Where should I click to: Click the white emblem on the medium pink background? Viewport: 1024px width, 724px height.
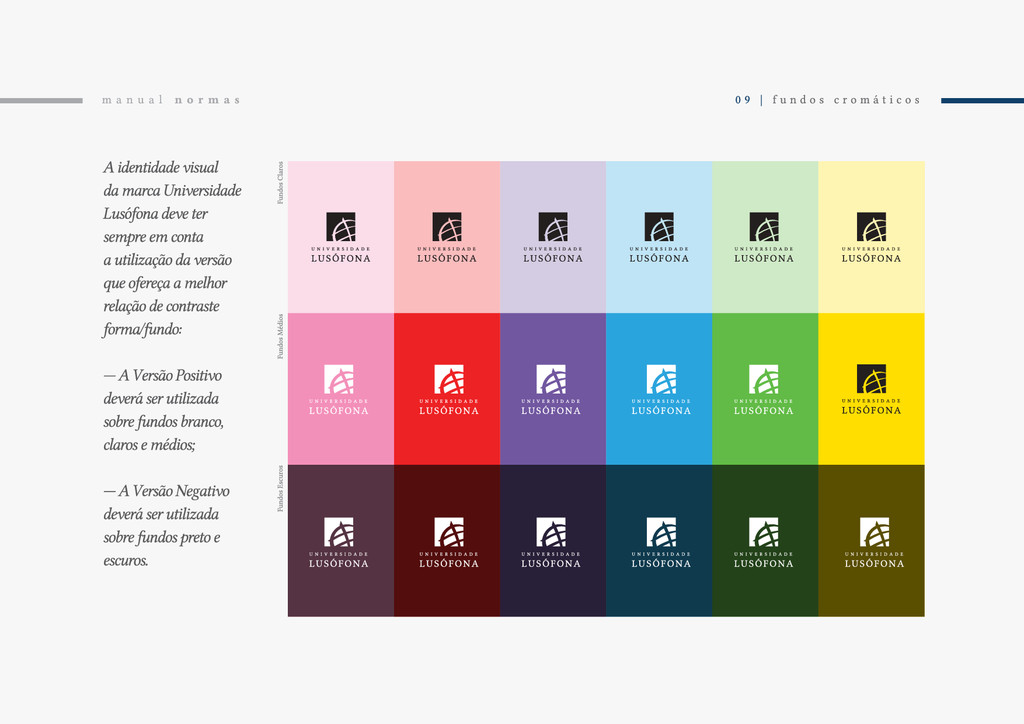click(339, 379)
